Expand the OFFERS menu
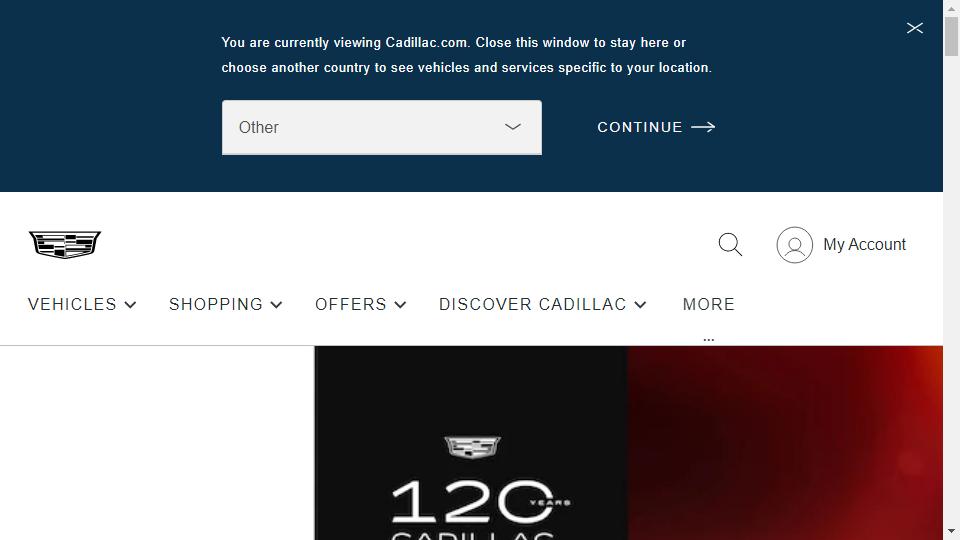 pyautogui.click(x=361, y=304)
